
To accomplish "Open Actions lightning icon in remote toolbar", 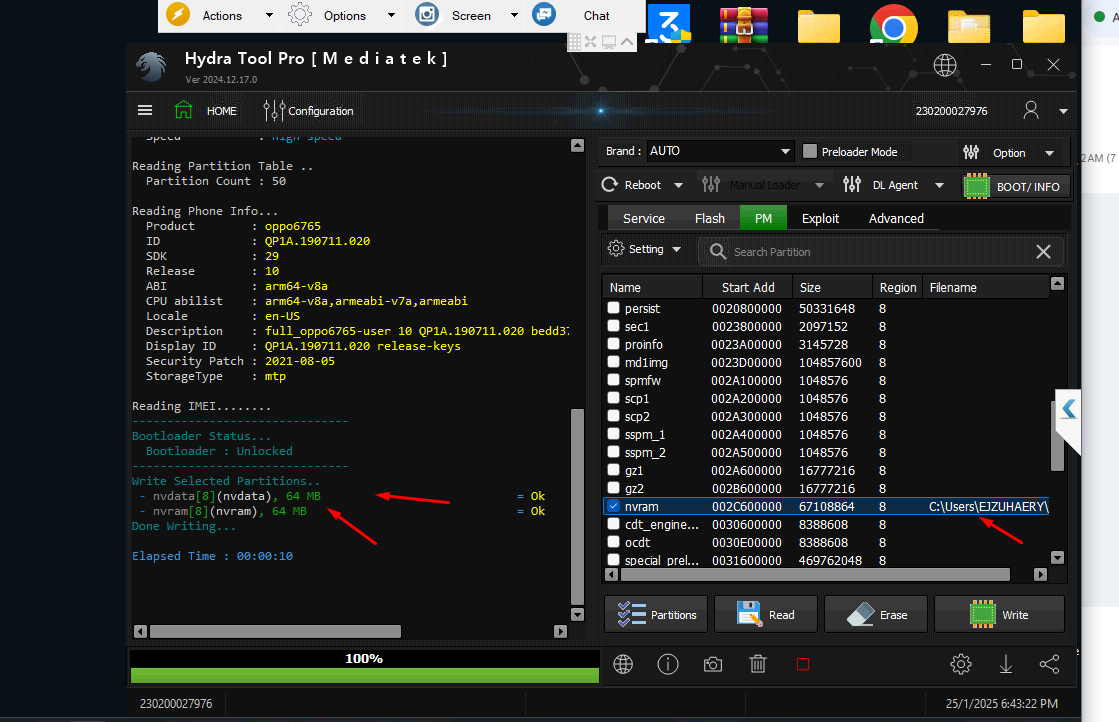I will [178, 15].
